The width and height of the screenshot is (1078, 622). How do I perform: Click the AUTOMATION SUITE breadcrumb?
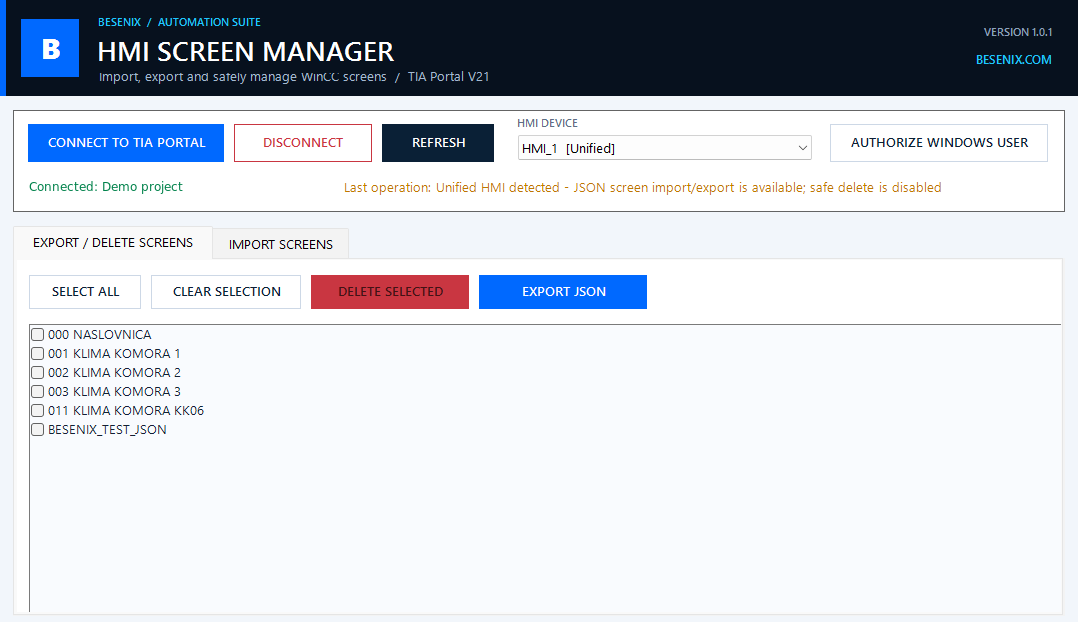(209, 22)
